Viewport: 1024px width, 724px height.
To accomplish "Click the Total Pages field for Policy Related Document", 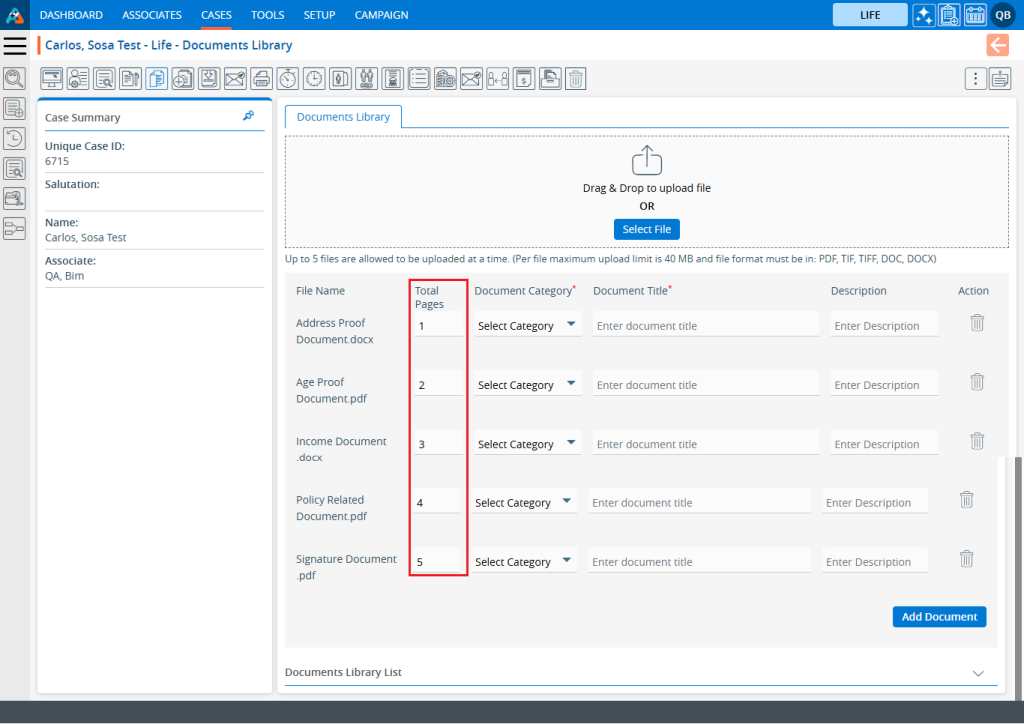I will pos(437,503).
